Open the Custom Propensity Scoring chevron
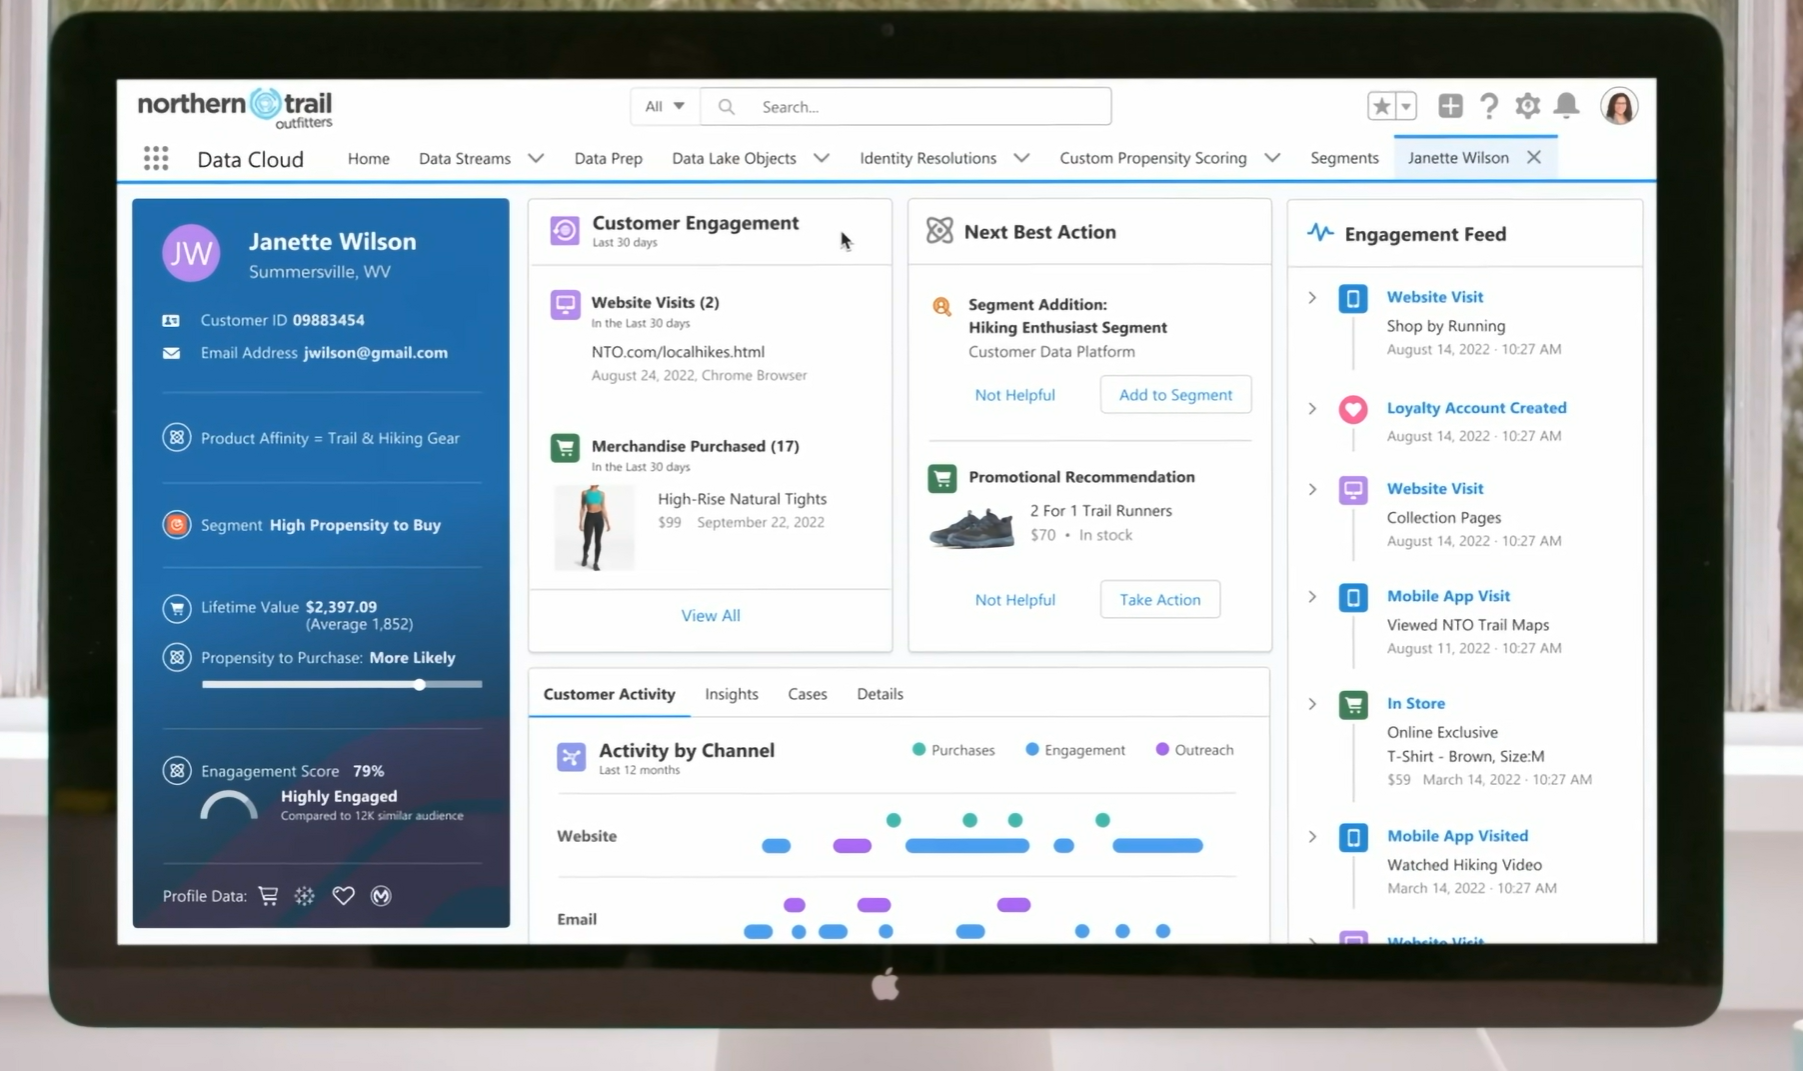The image size is (1803, 1071). 1272,158
